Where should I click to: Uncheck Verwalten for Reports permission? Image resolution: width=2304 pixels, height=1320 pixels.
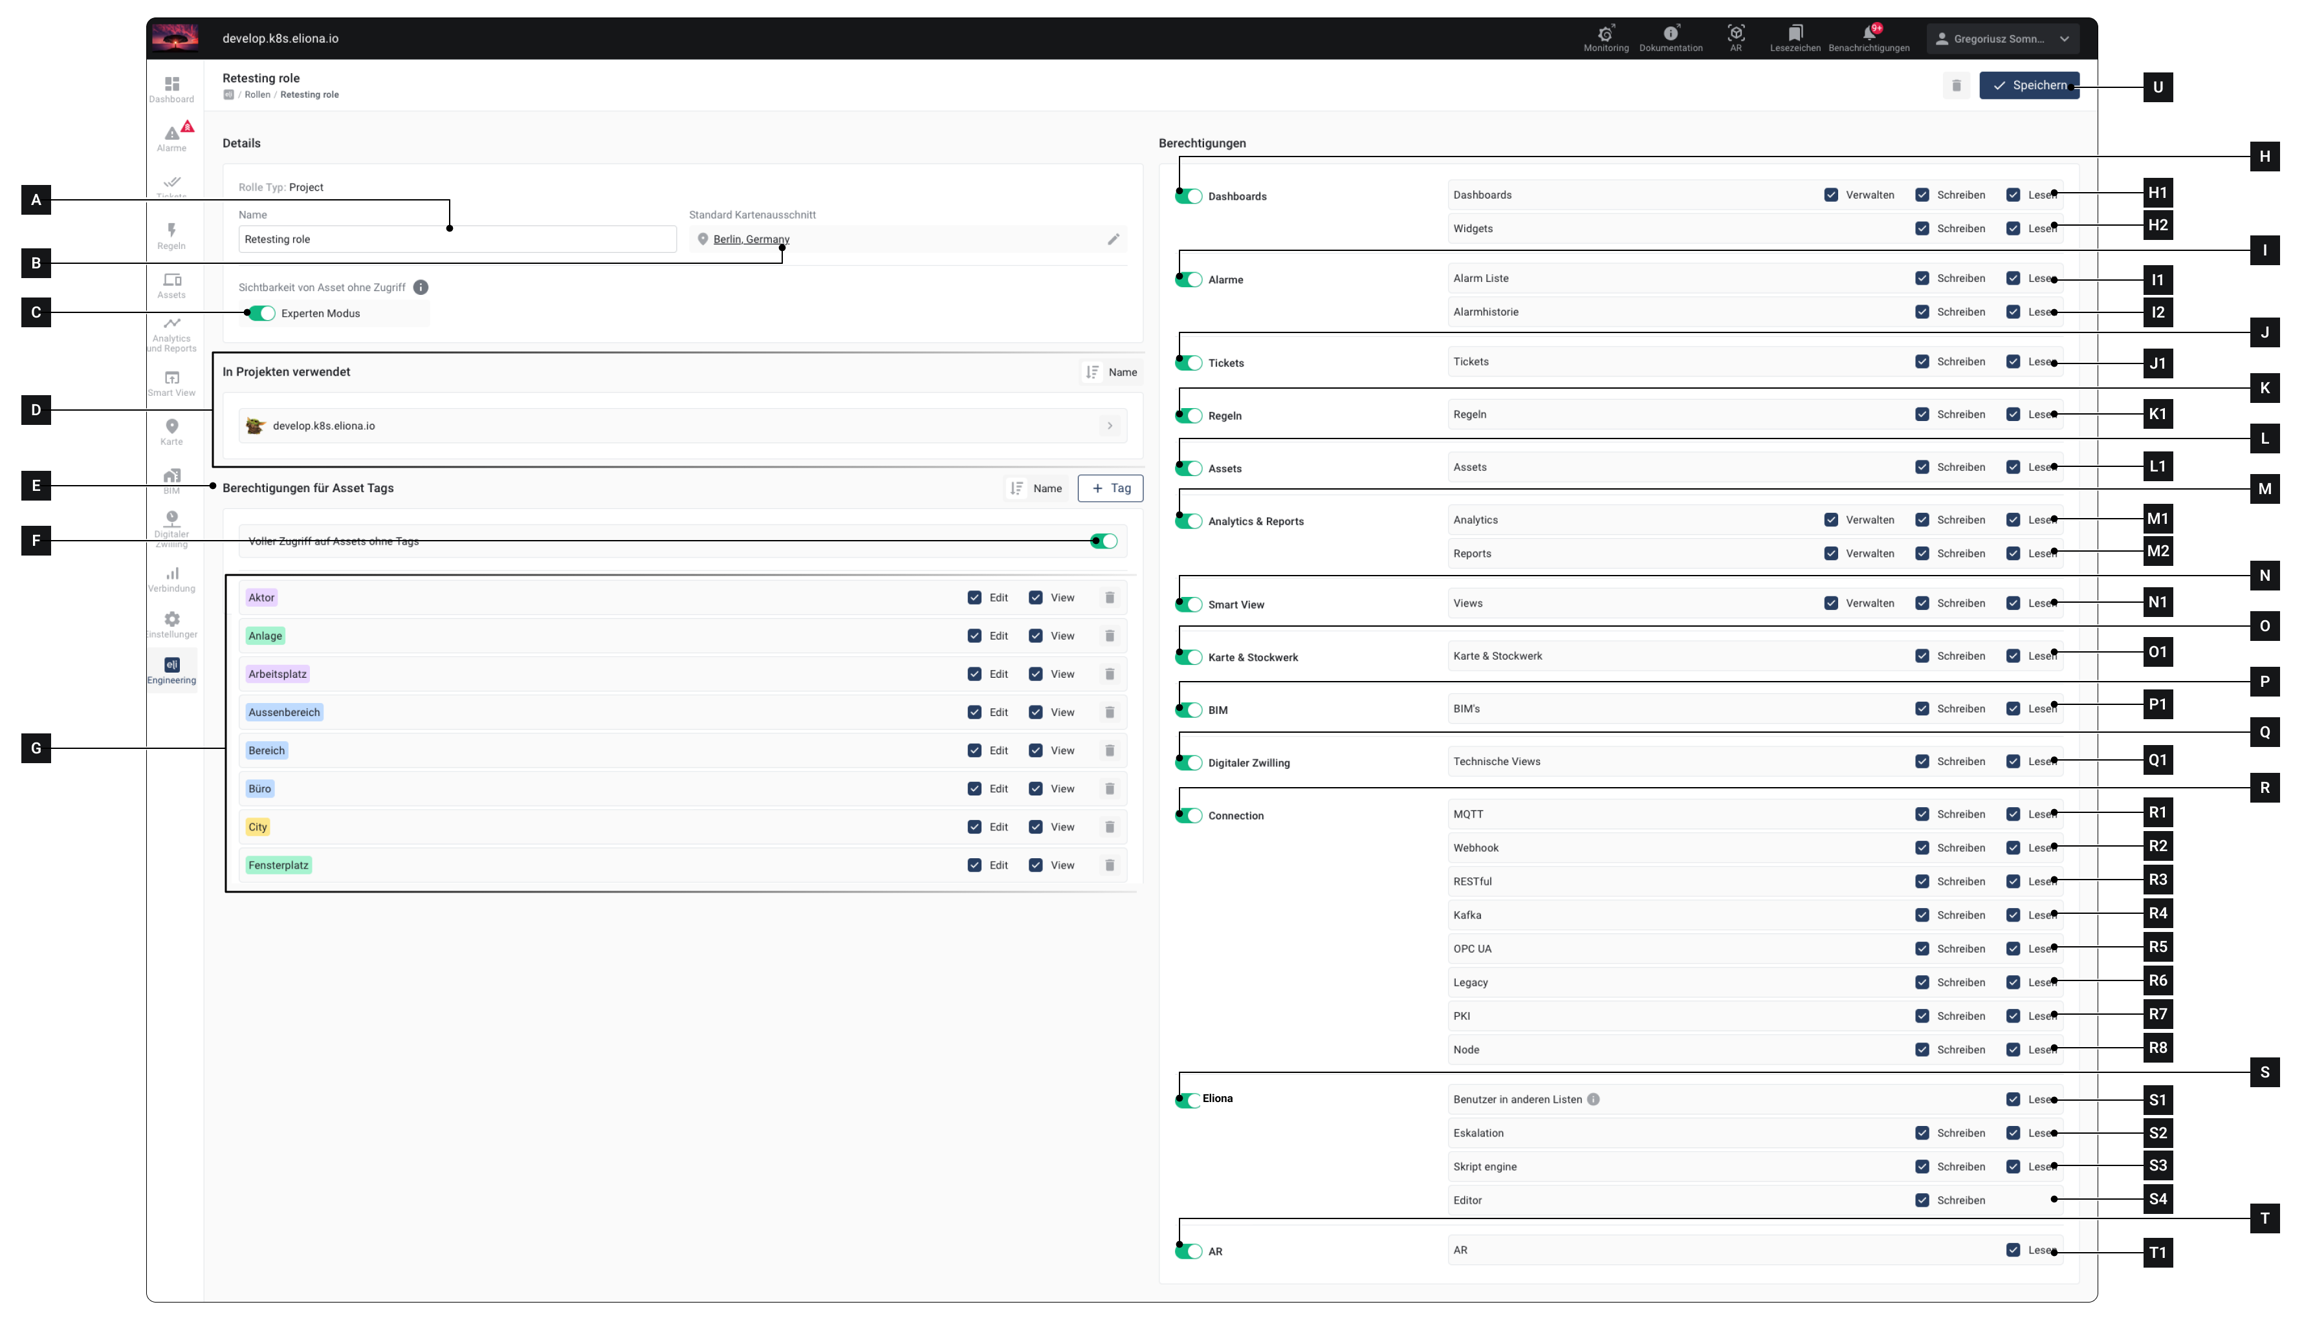pyautogui.click(x=1831, y=554)
